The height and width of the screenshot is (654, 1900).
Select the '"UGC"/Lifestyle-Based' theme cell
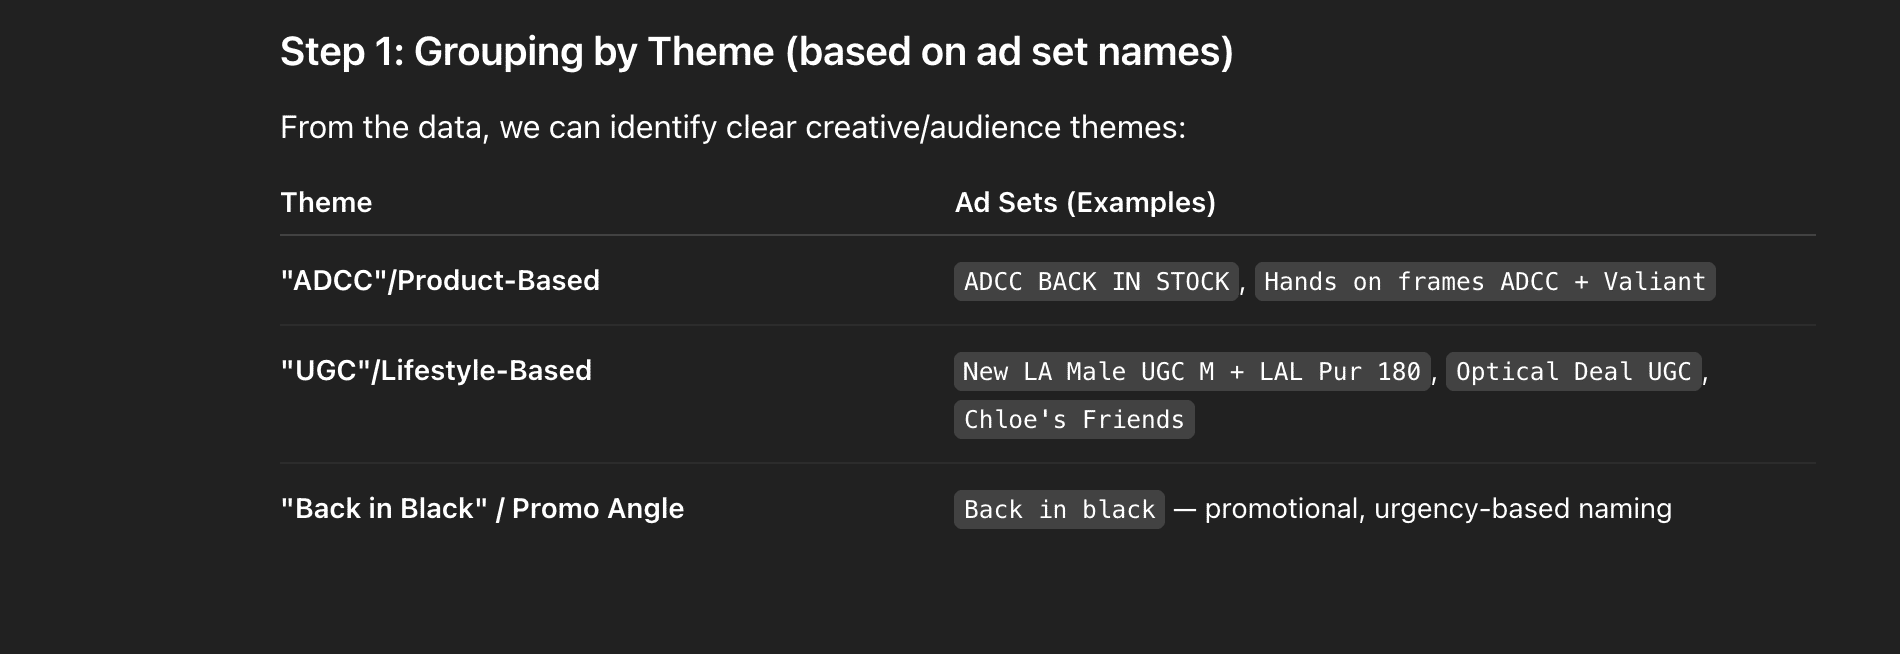436,371
